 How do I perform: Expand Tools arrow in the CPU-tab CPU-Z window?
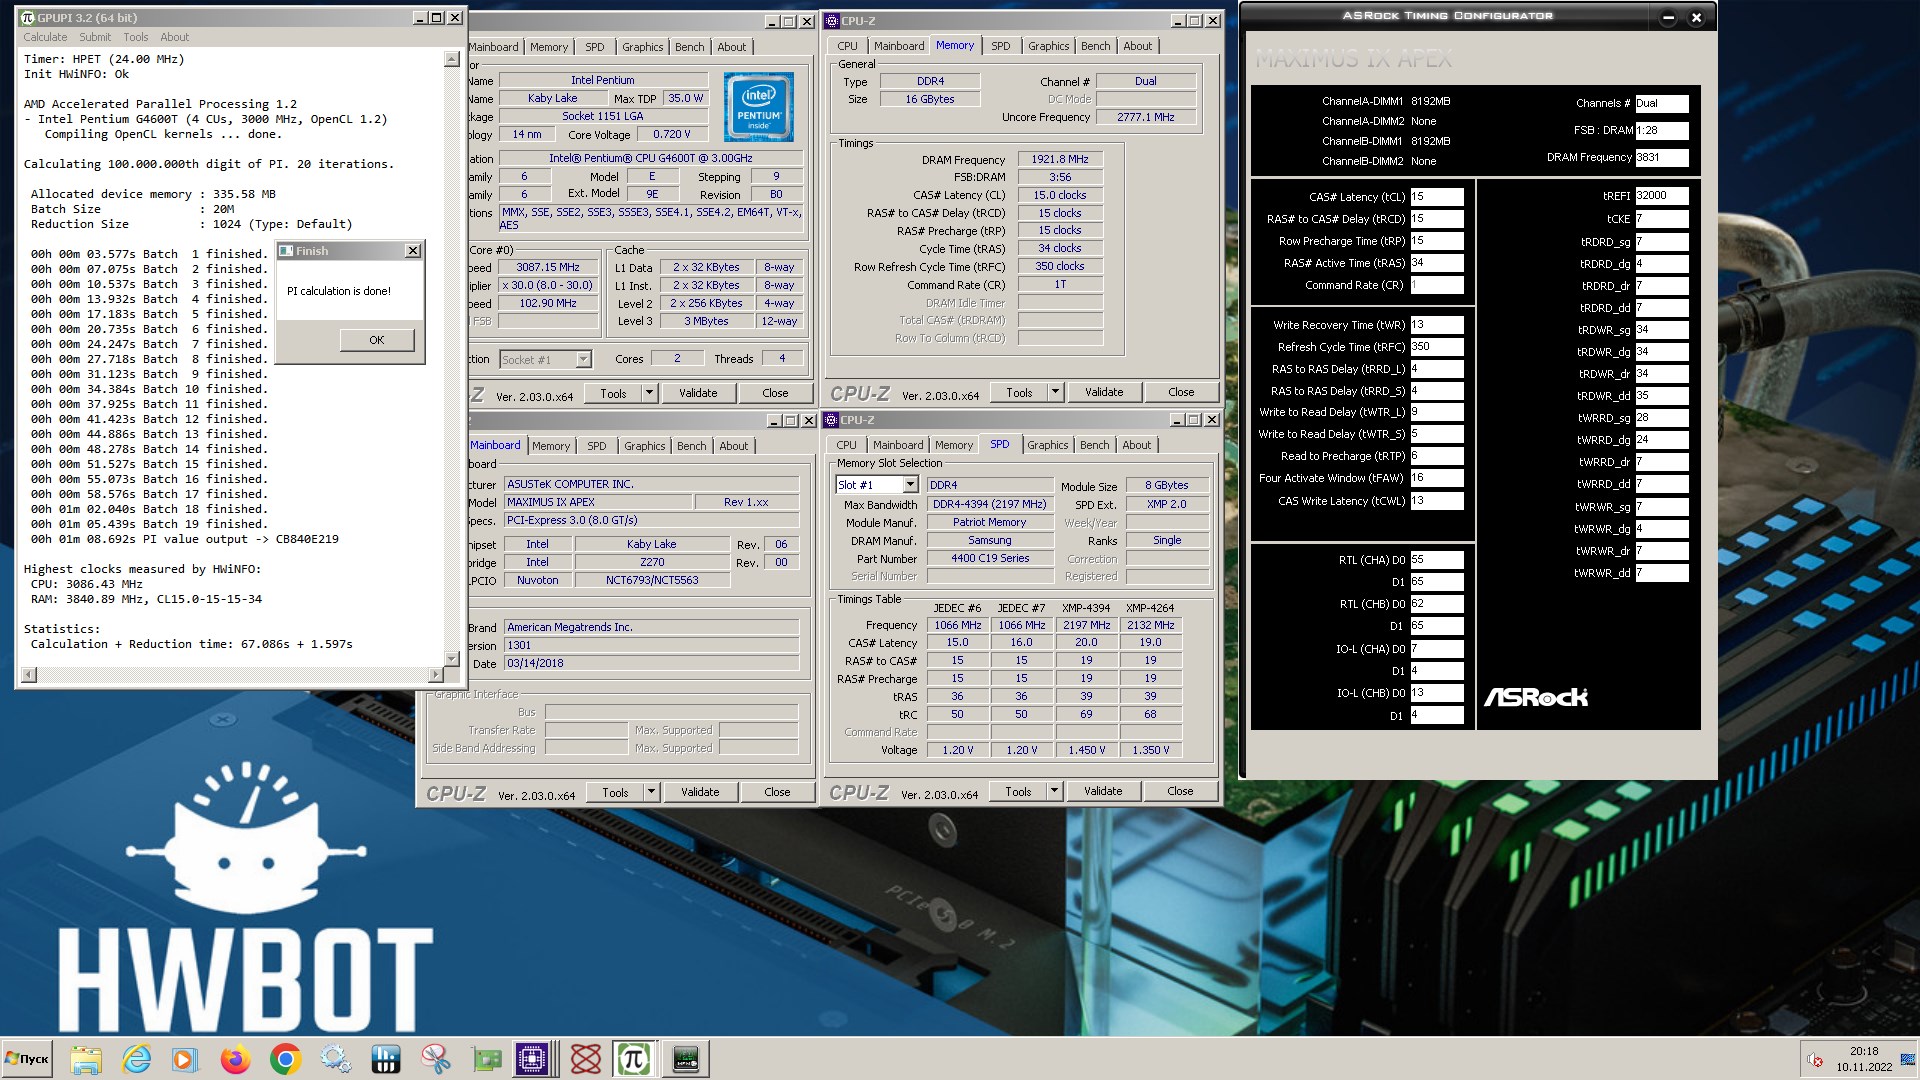649,393
